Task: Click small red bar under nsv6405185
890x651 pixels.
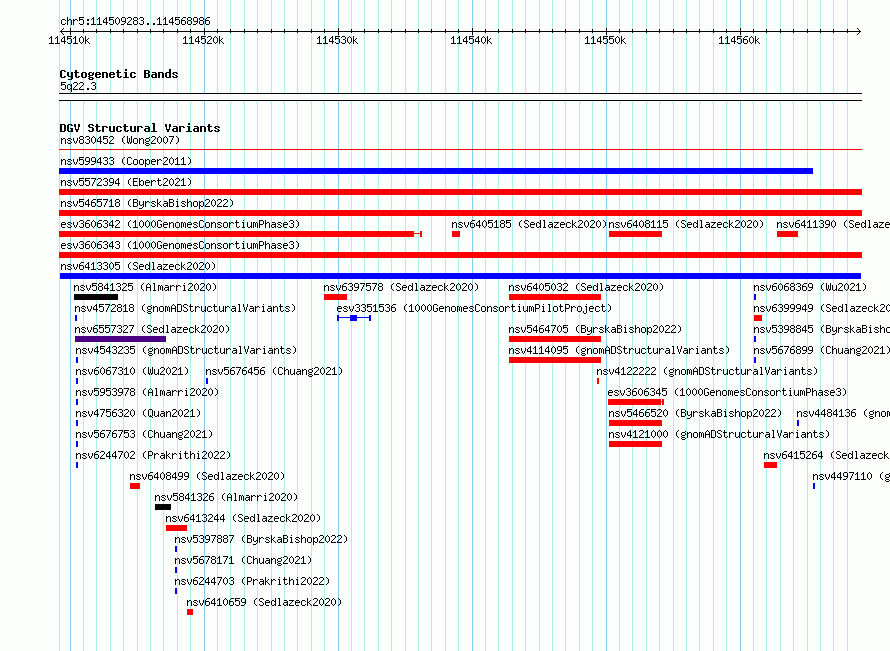Action: (456, 234)
